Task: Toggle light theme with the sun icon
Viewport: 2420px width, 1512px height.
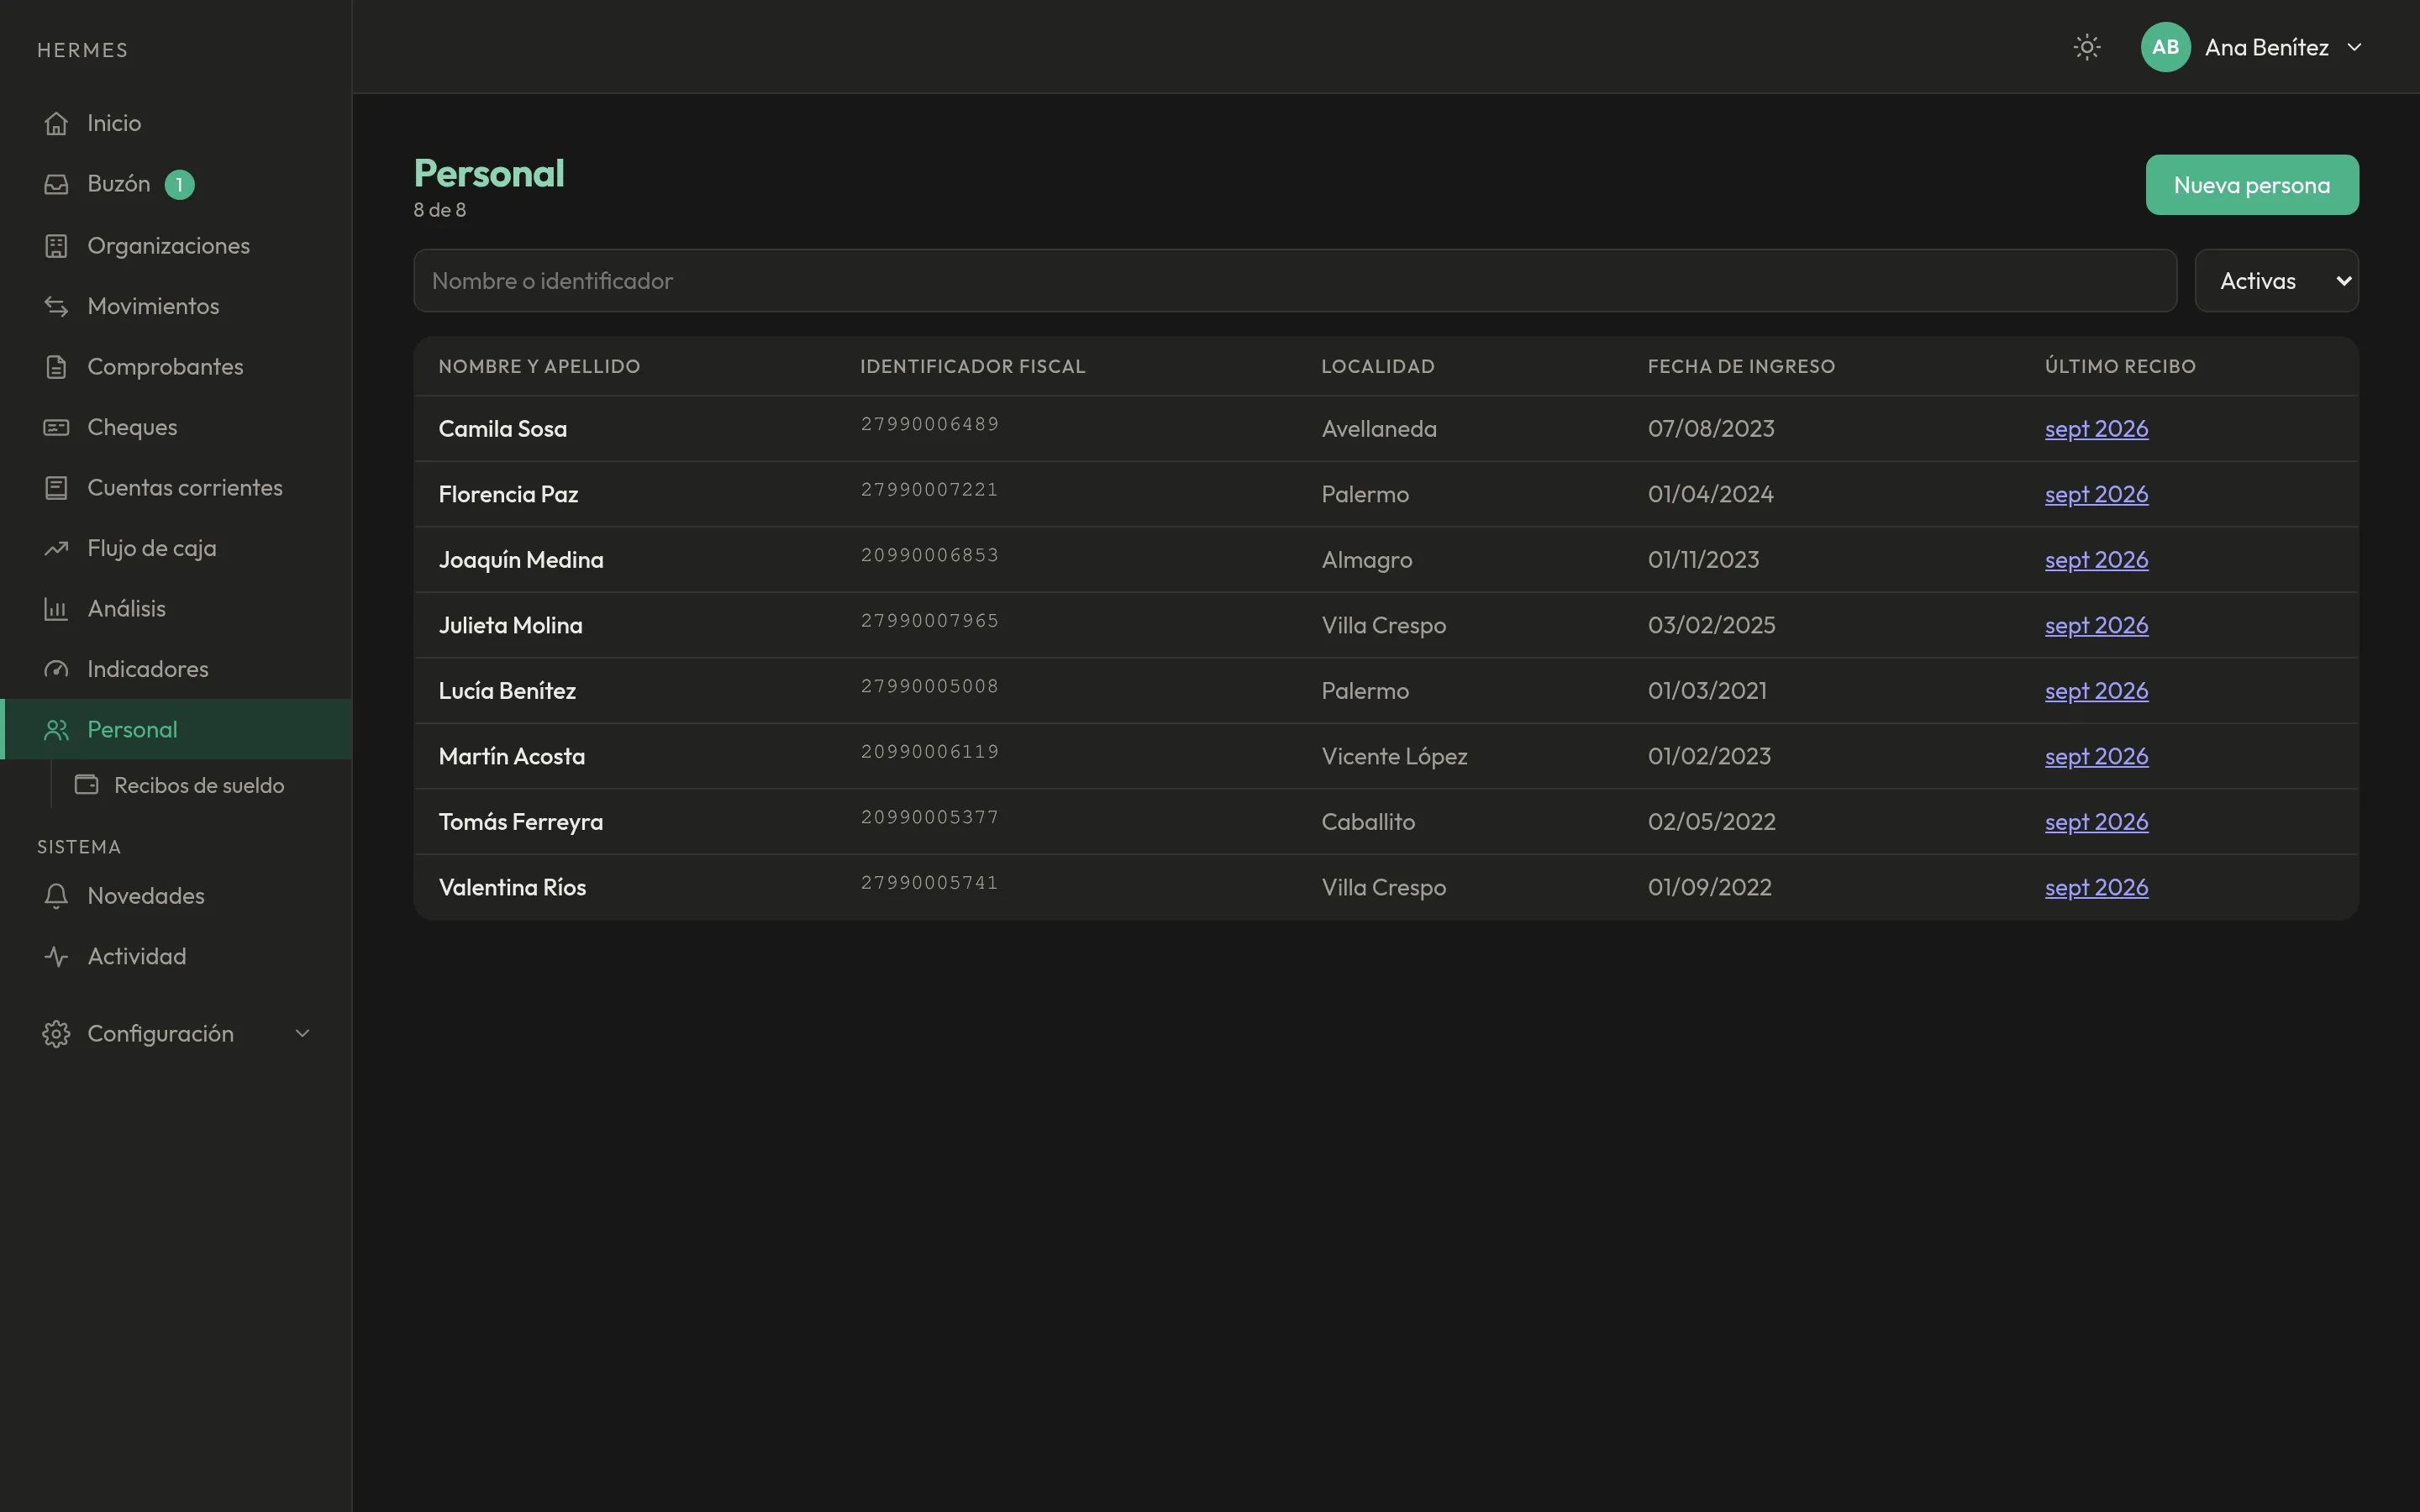Action: pyautogui.click(x=2087, y=47)
